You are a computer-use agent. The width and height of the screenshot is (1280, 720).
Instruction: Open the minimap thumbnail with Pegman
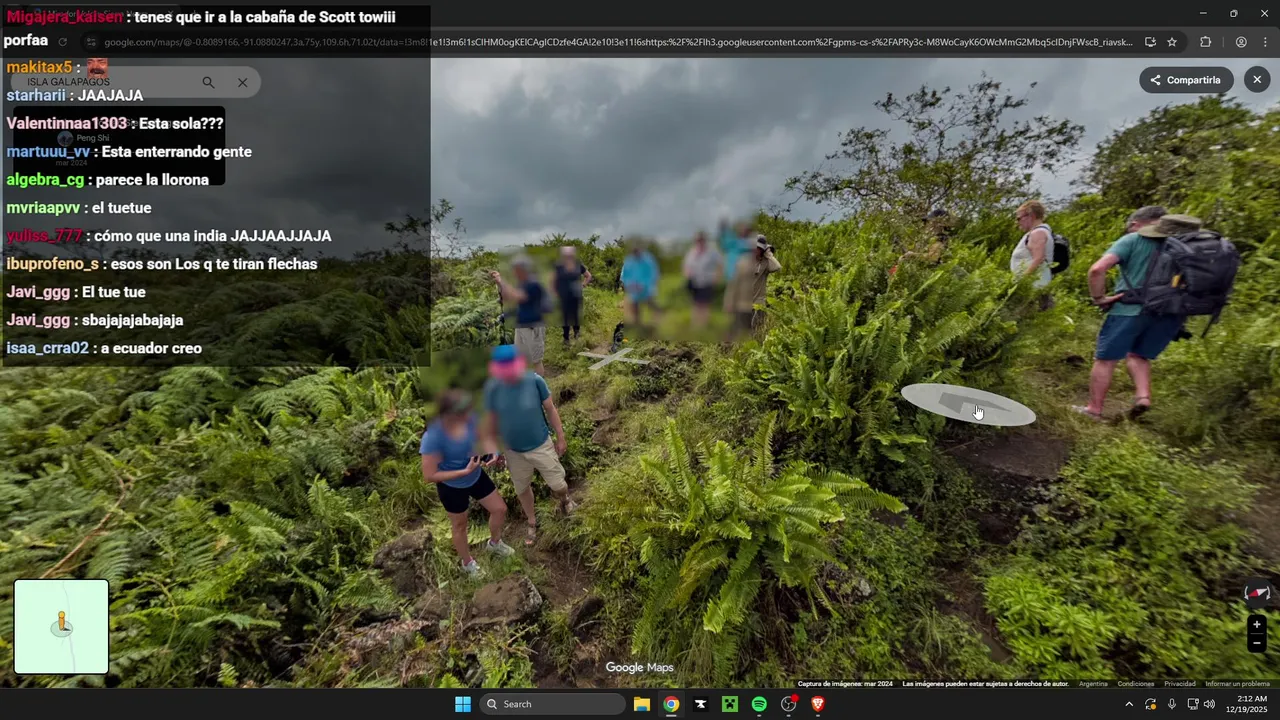[61, 627]
